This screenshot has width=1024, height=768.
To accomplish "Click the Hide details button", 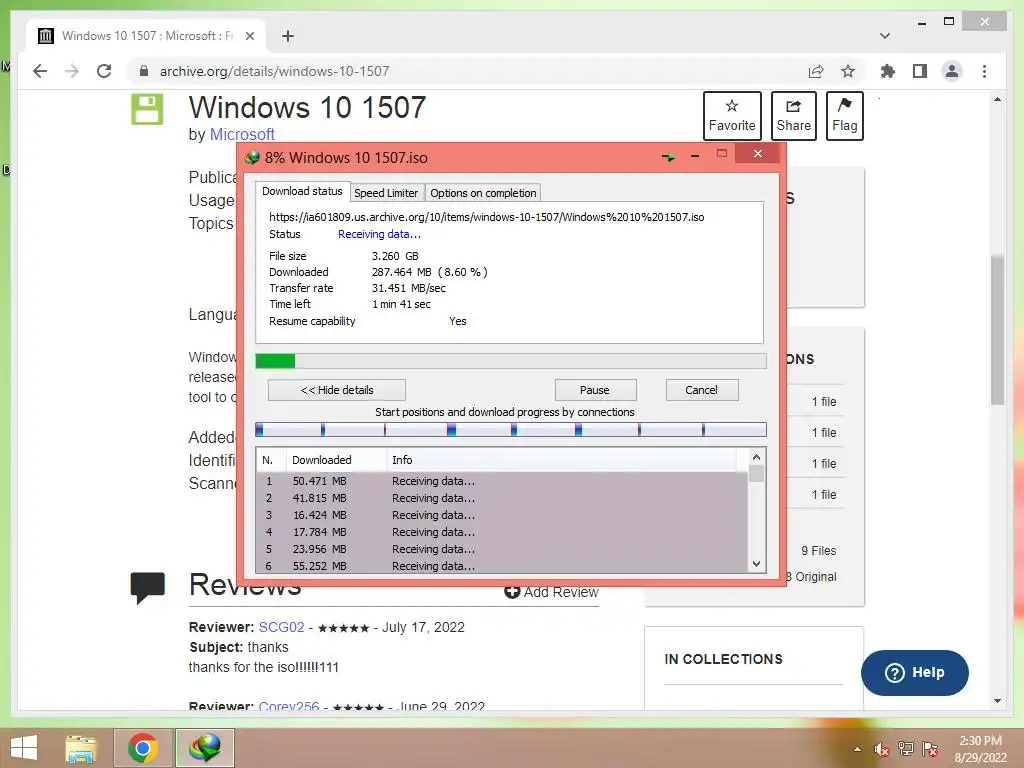I will tap(337, 390).
